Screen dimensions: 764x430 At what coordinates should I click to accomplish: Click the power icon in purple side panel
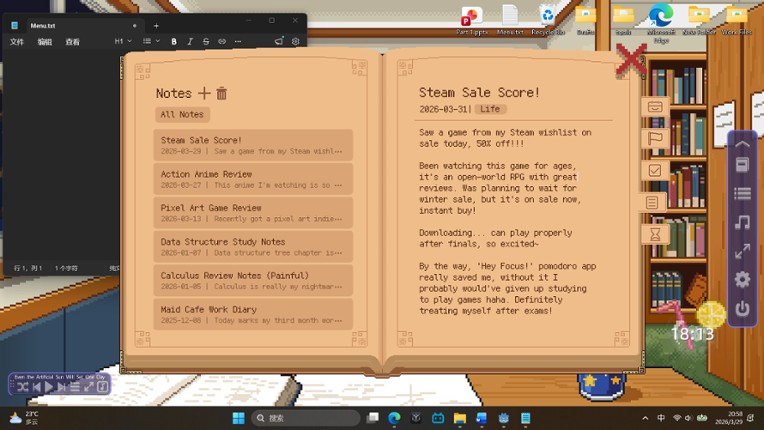click(742, 309)
